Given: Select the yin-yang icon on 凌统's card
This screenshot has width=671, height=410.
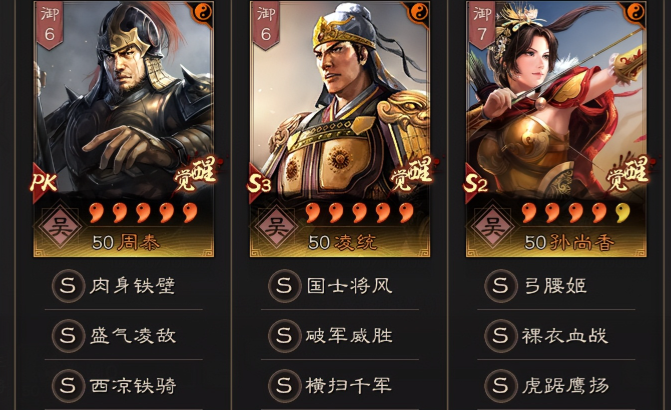Looking at the screenshot, I should 418,12.
